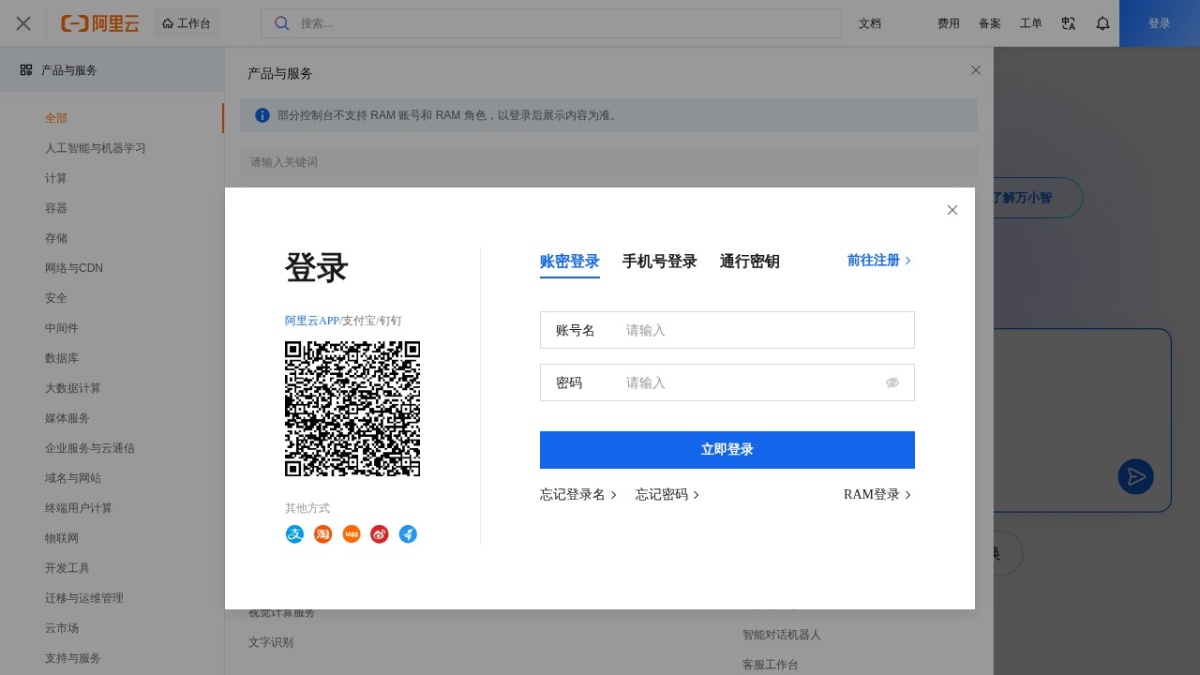Click the 产品与服务 sidebar header

(112, 70)
